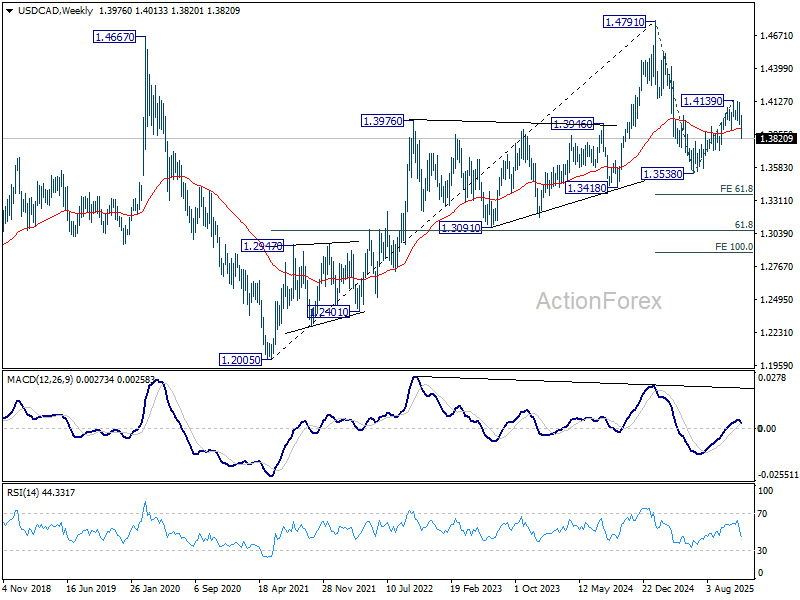This screenshot has height=600, width=800.
Task: Select the 22 Dec 2024 date marker
Action: tap(668, 588)
